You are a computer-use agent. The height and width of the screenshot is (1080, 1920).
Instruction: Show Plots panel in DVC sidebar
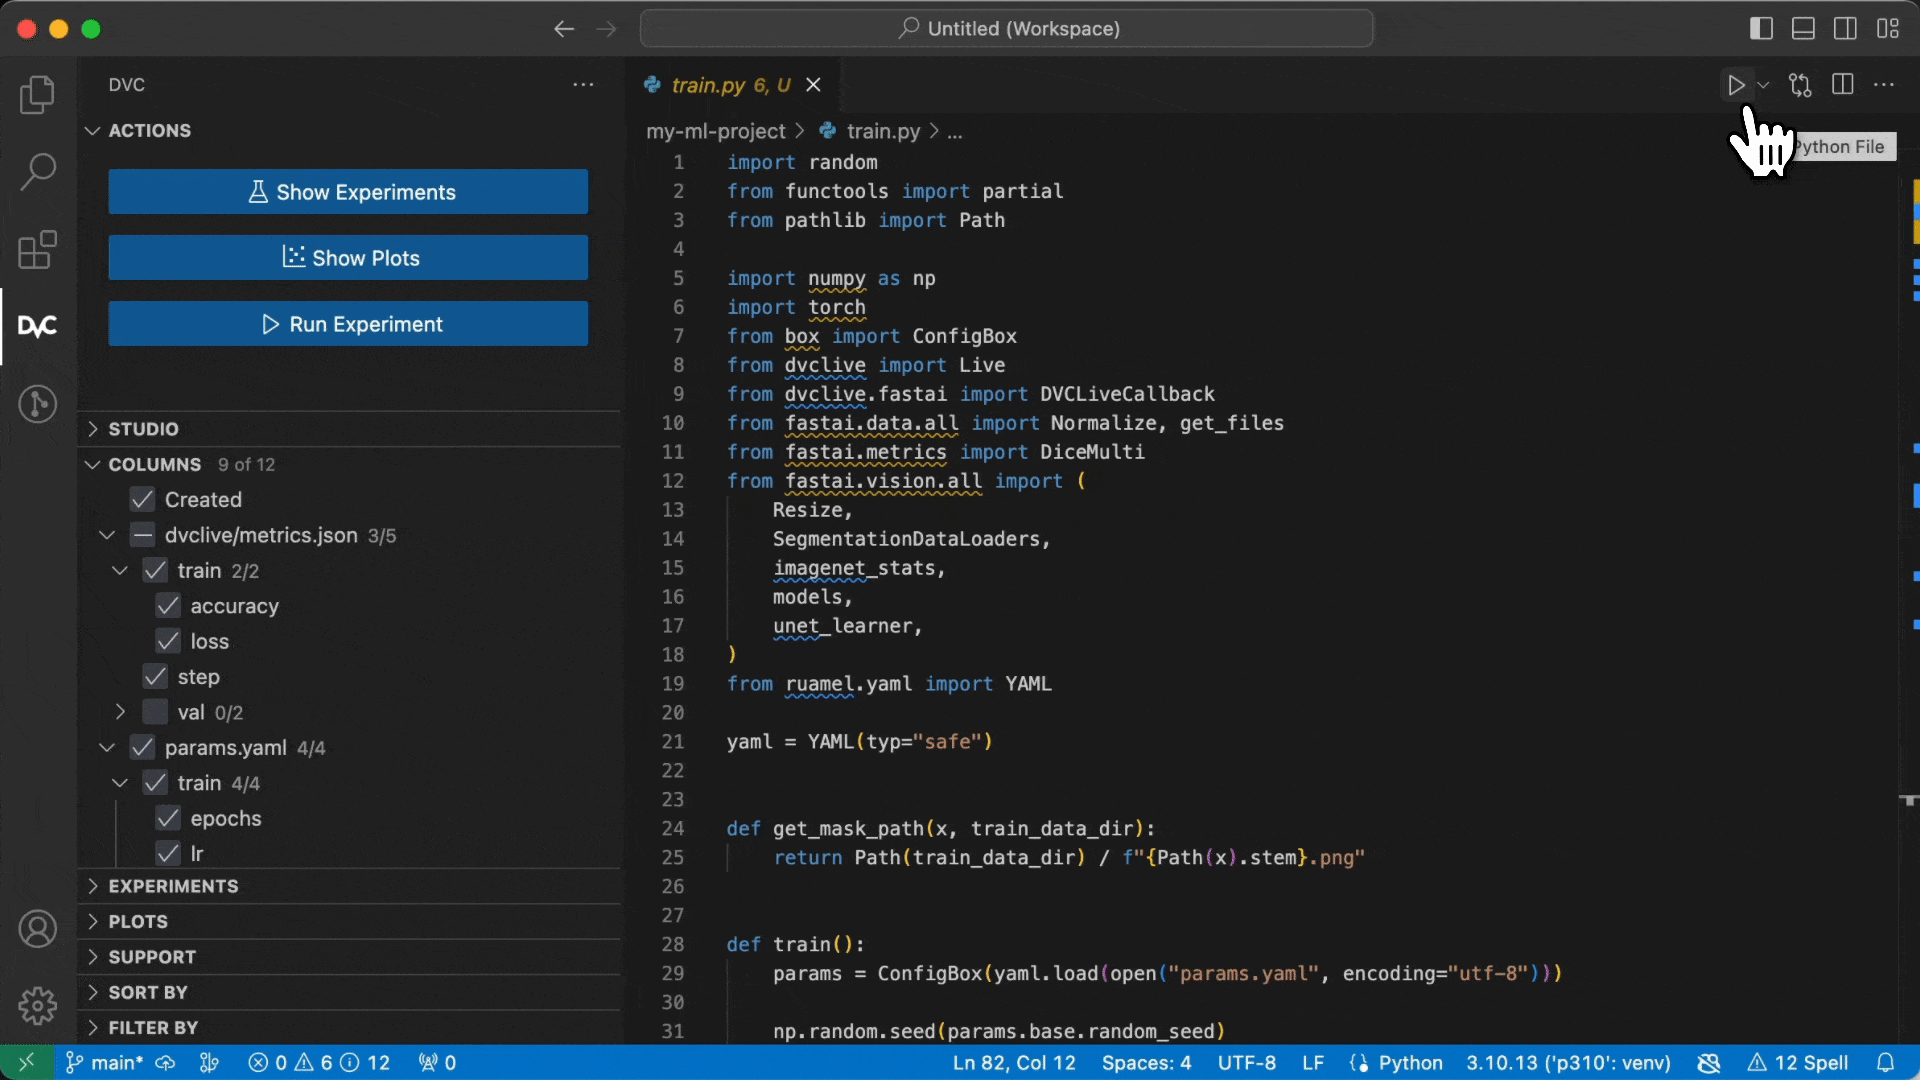(349, 257)
